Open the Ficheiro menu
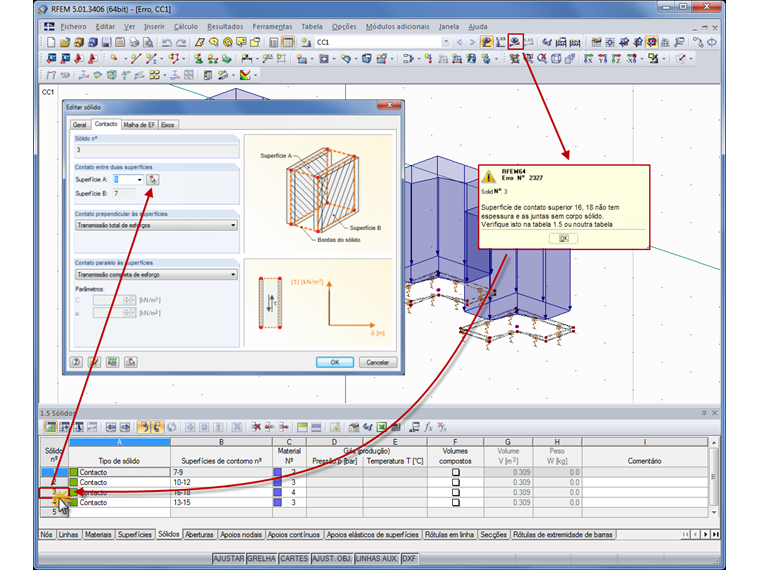The image size is (760, 570). pos(73,27)
